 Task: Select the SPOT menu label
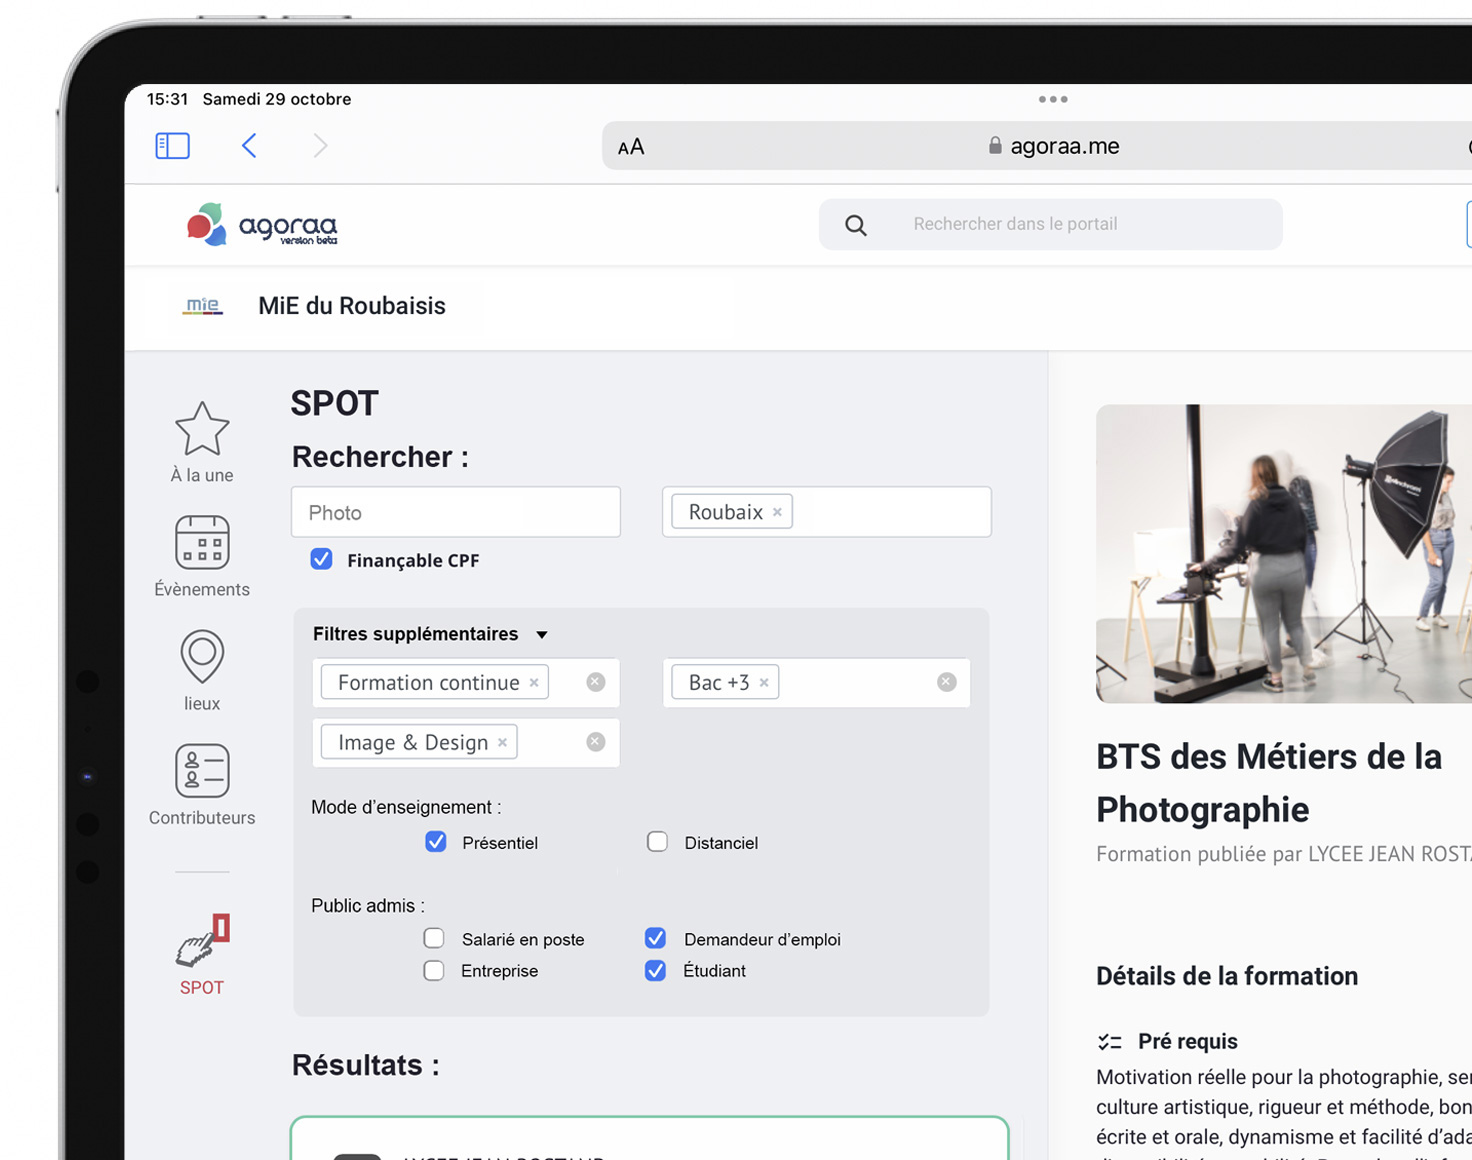click(x=202, y=988)
